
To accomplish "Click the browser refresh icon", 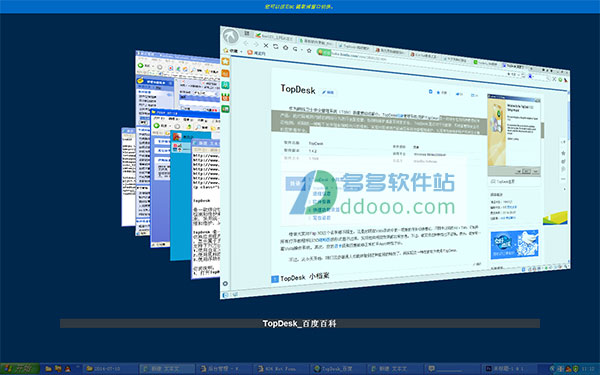I will pyautogui.click(x=276, y=46).
